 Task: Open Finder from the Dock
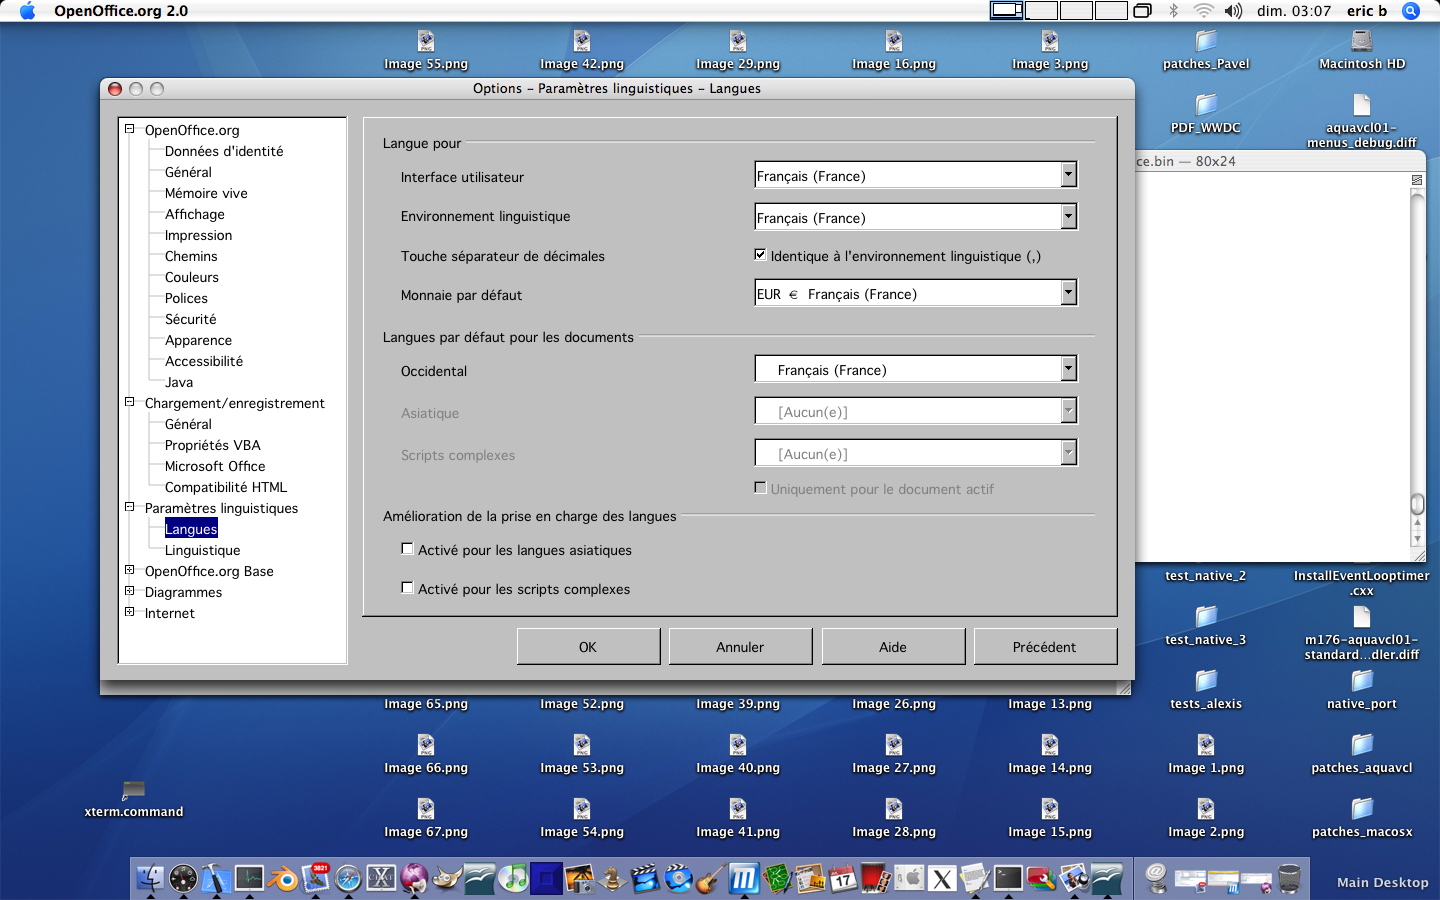click(149, 878)
